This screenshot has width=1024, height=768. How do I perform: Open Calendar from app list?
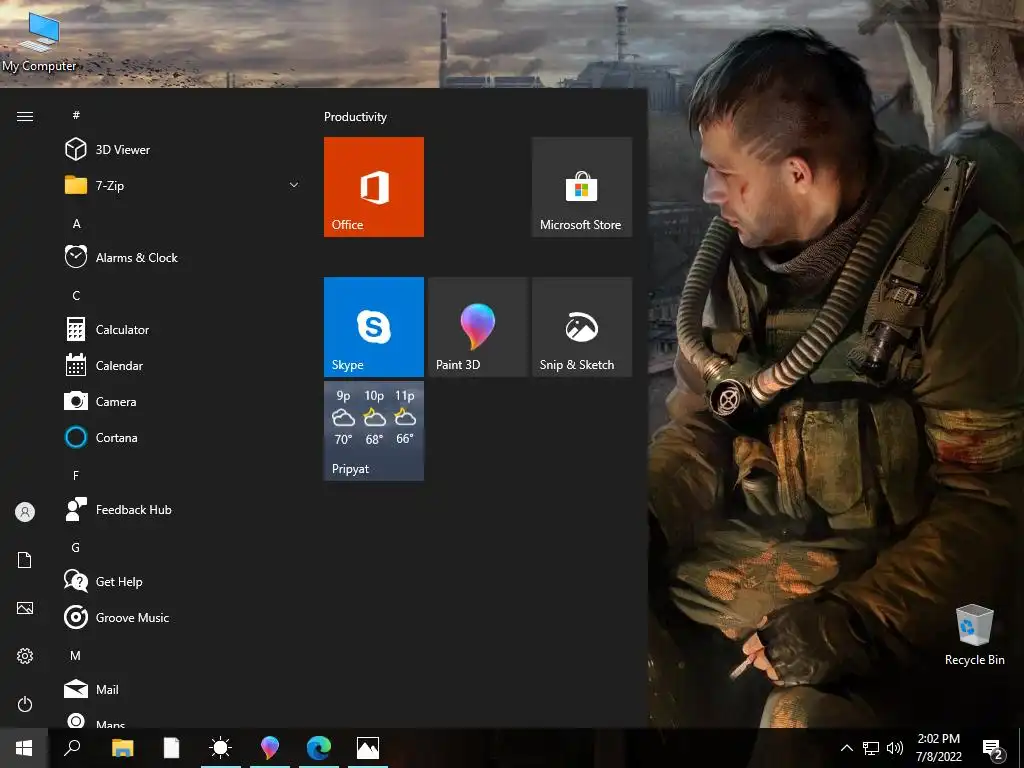[181, 365]
